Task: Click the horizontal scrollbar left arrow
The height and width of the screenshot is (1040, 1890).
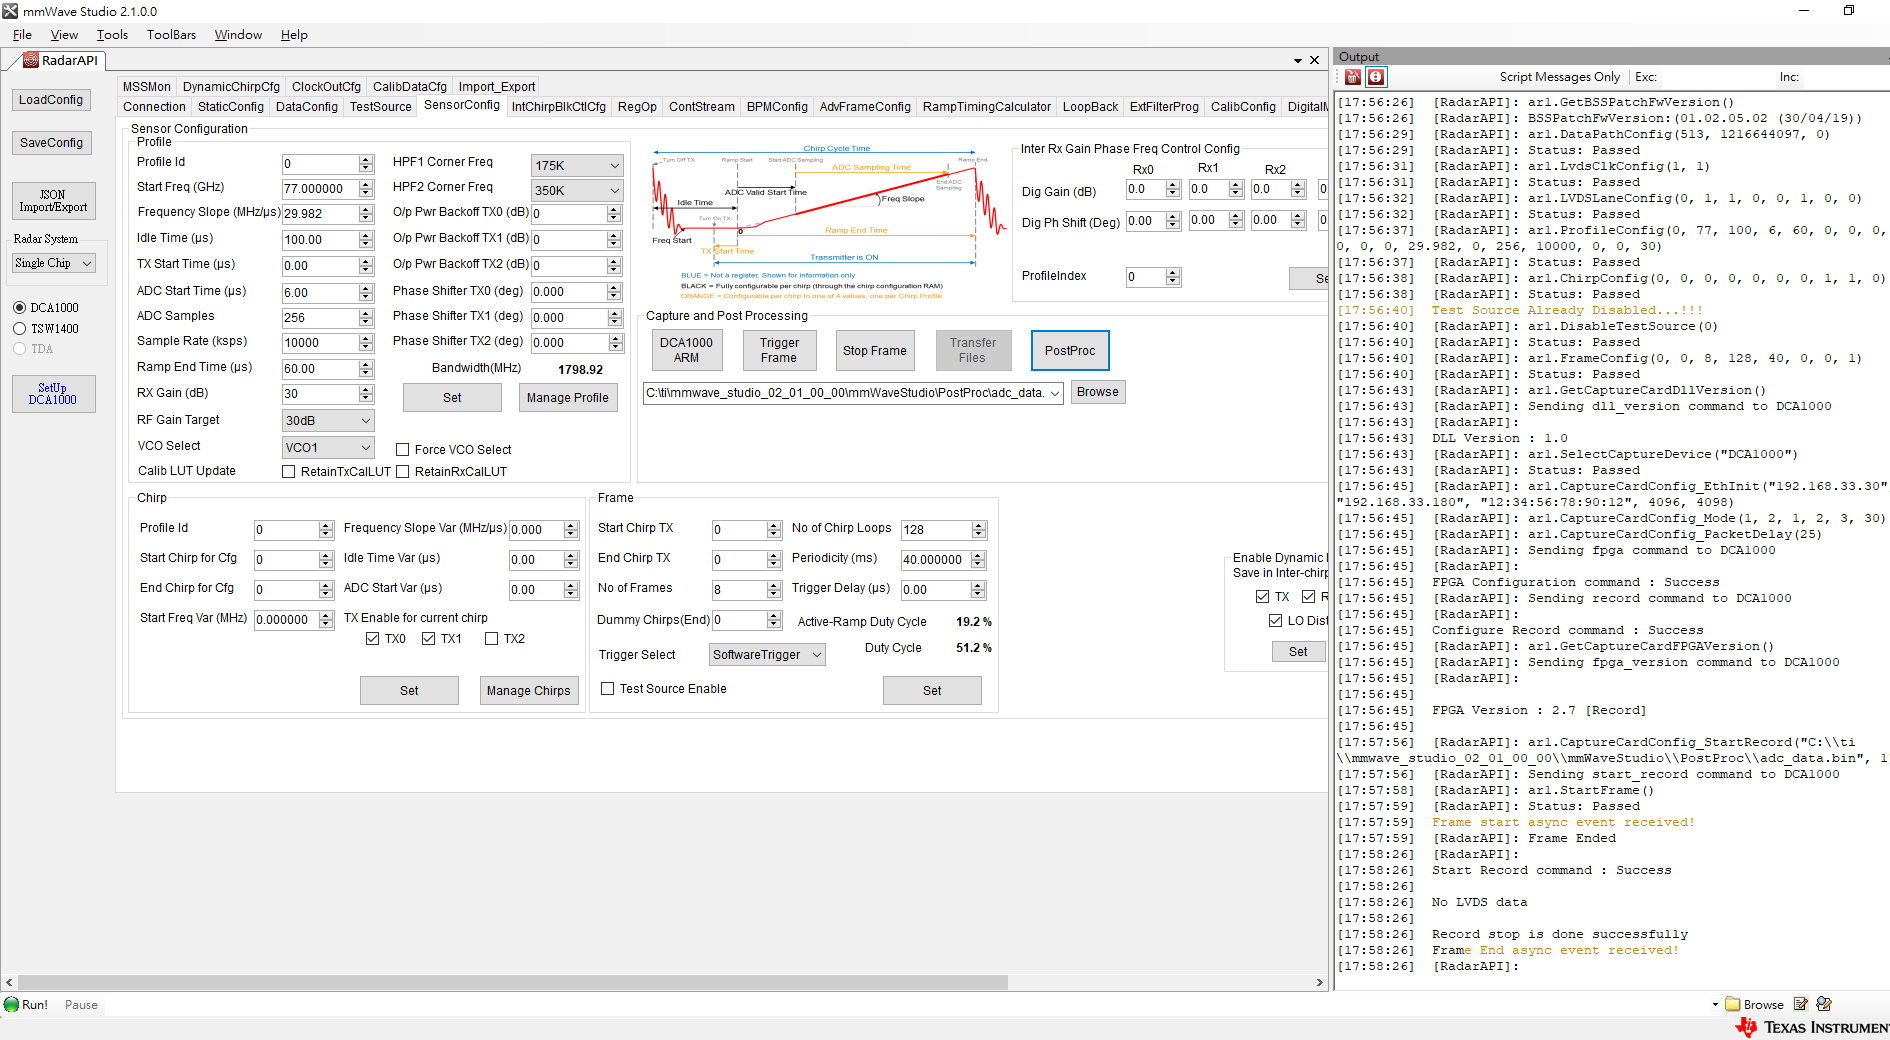Action: pos(9,983)
